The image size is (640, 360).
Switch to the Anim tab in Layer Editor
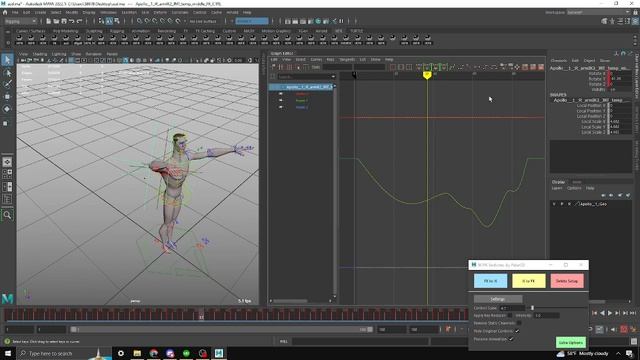[x=576, y=182]
